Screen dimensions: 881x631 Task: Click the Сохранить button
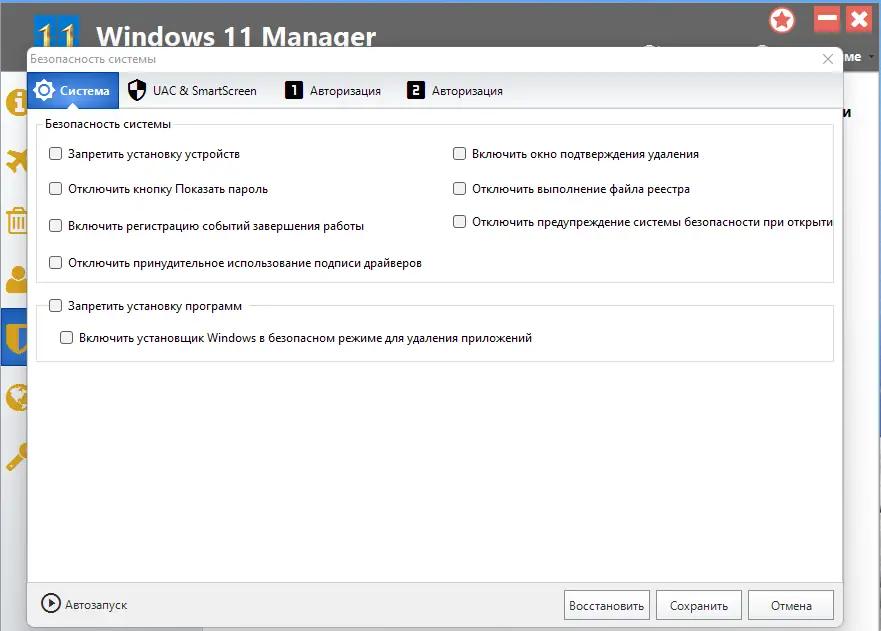click(x=698, y=605)
